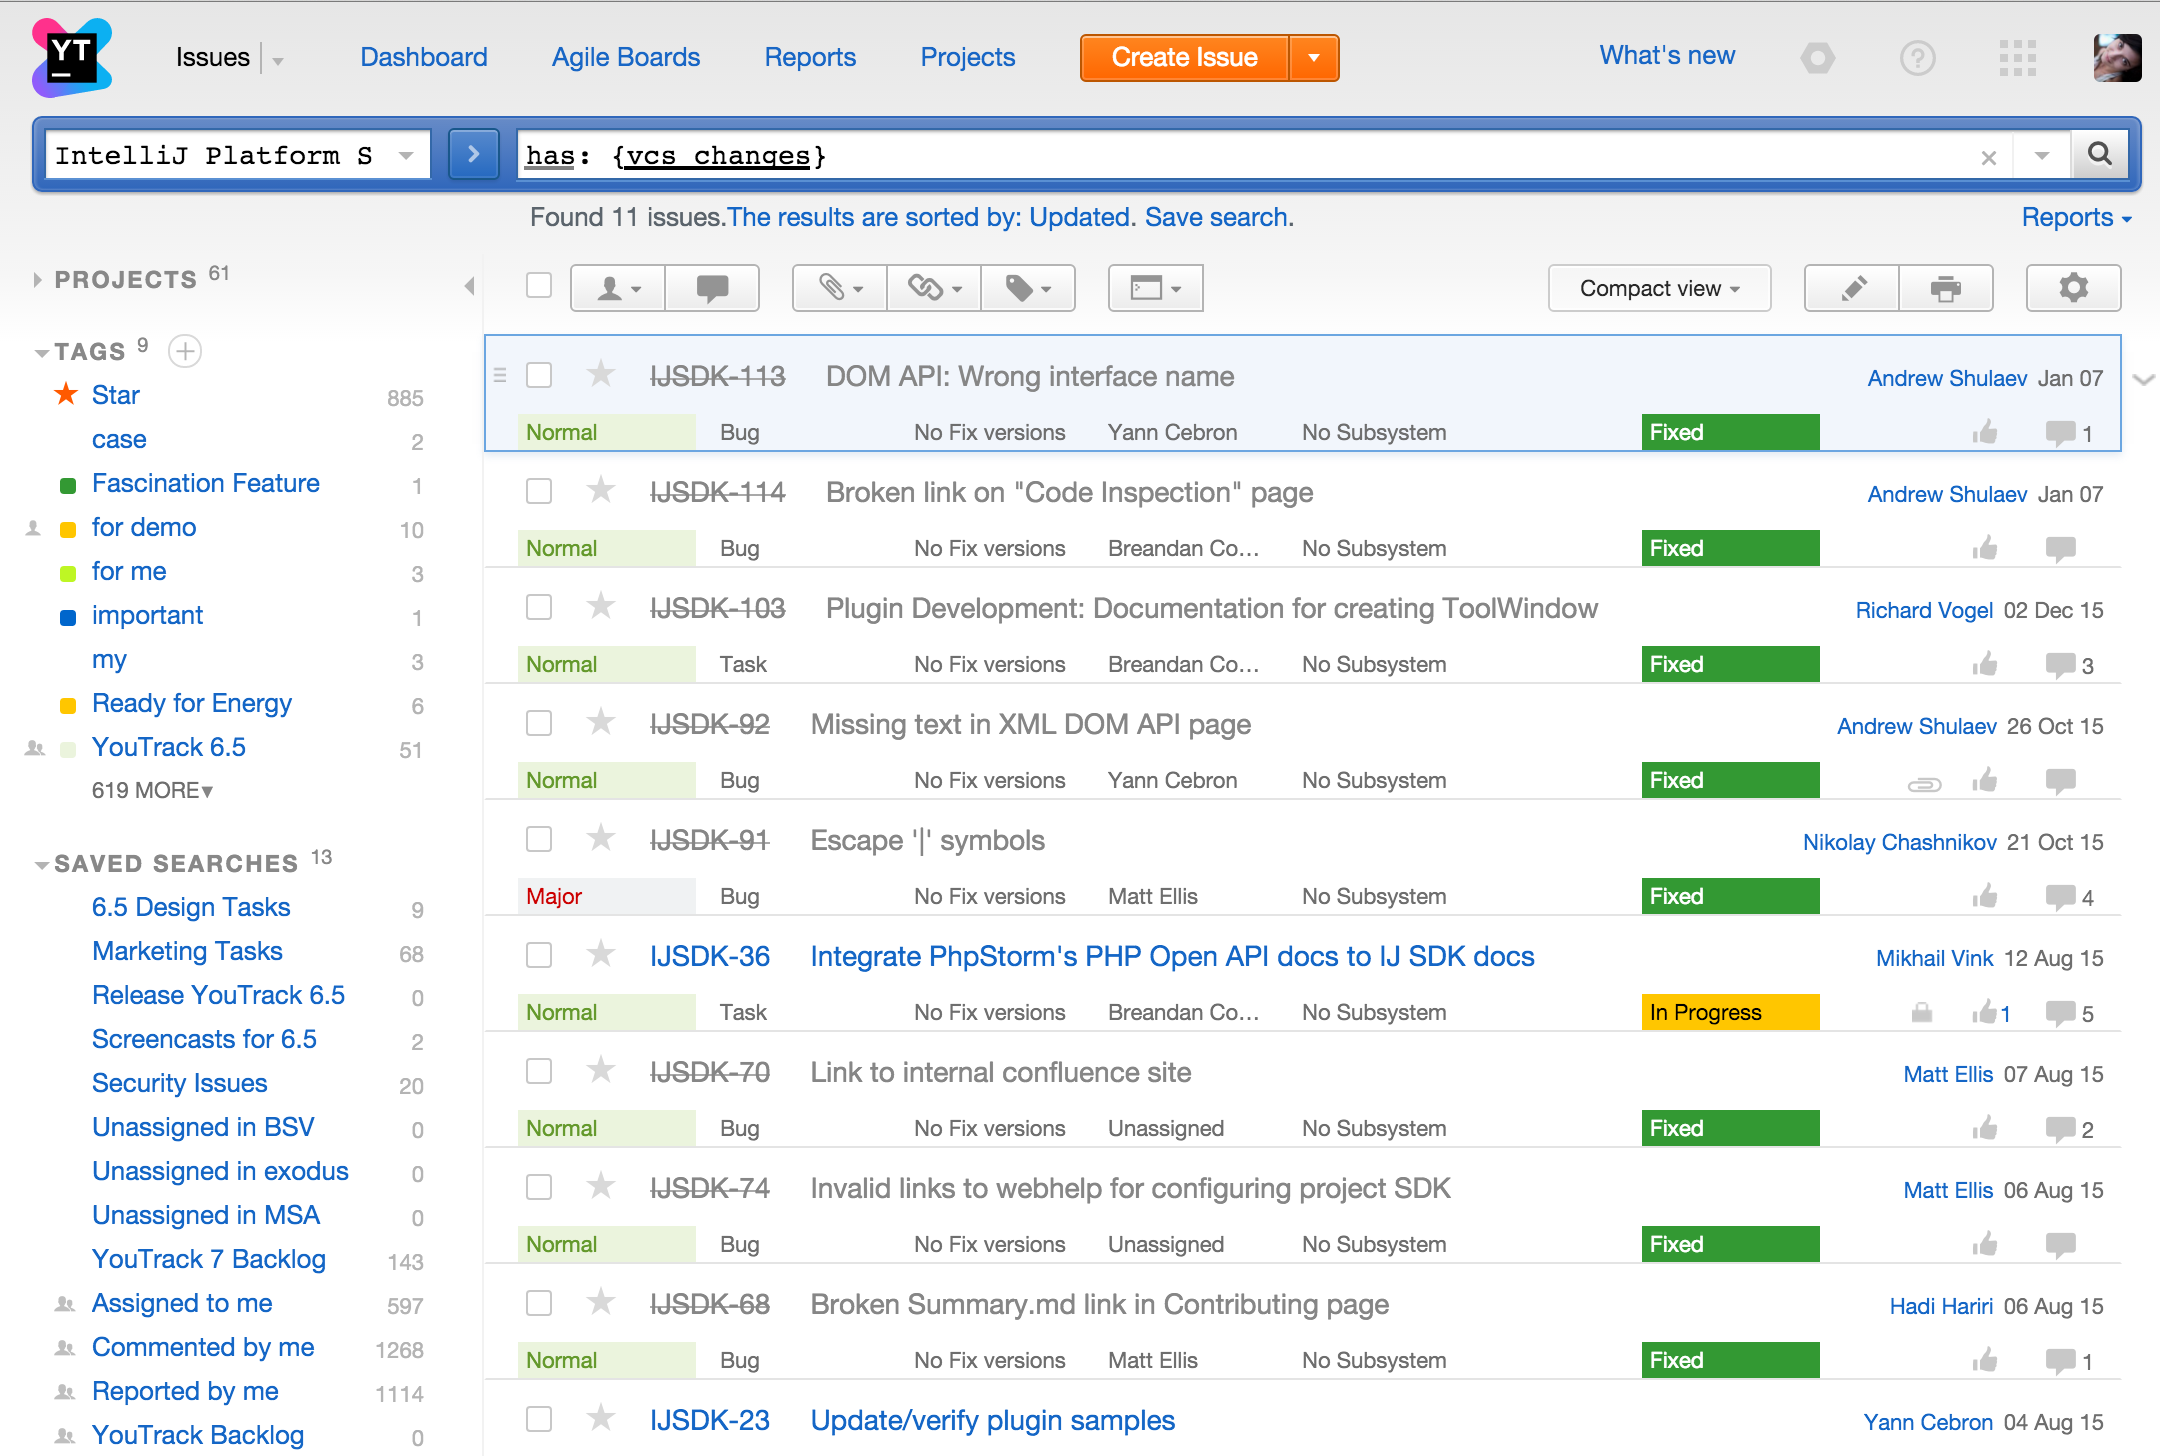Viewport: 2160px width, 1456px height.
Task: Open the tag toolbar dropdown
Action: [x=1028, y=288]
